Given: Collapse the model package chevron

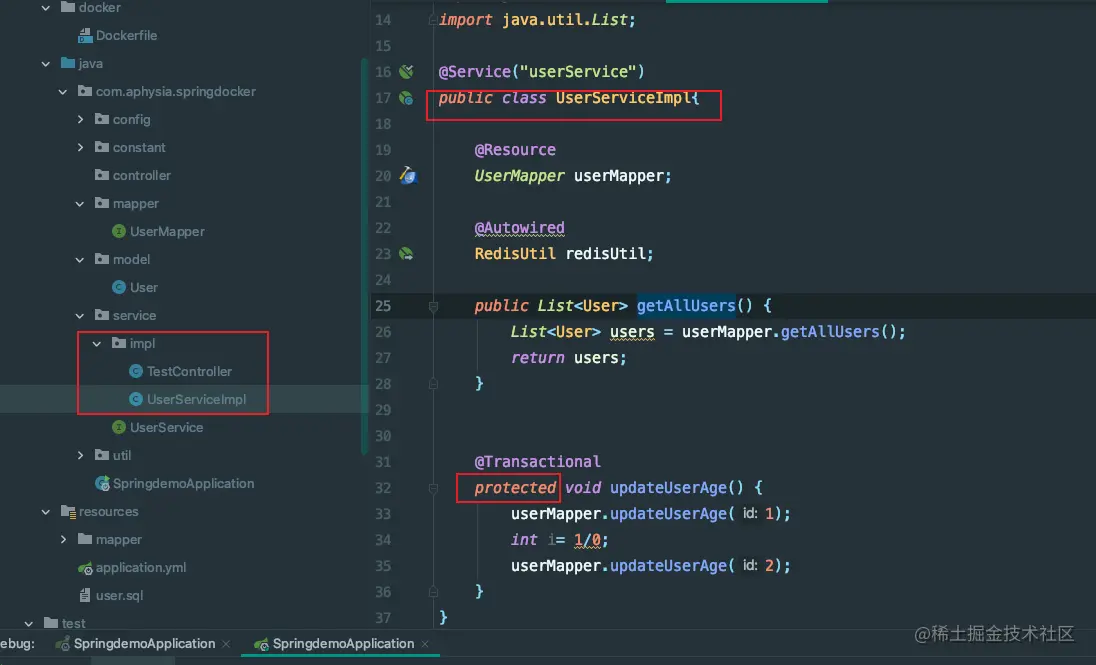Looking at the screenshot, I should [x=80, y=259].
